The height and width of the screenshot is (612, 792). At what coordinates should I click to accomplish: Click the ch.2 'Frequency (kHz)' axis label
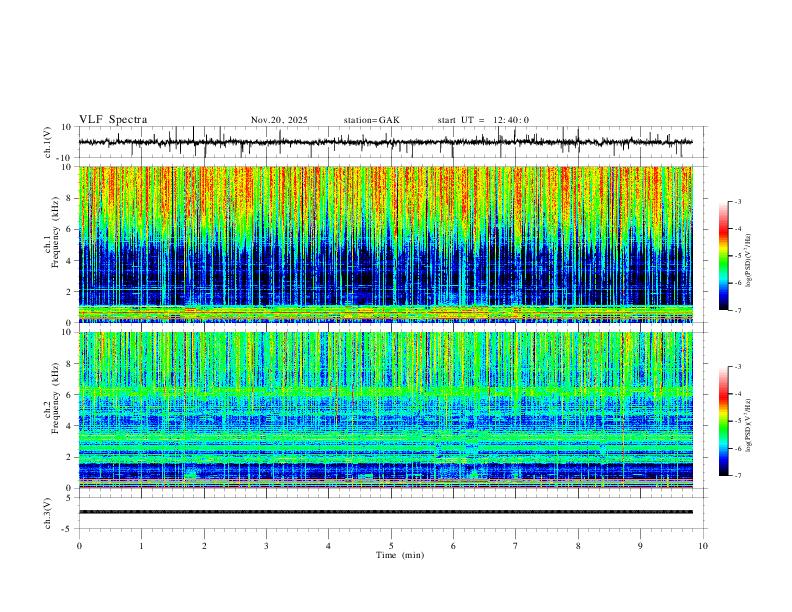tap(56, 398)
